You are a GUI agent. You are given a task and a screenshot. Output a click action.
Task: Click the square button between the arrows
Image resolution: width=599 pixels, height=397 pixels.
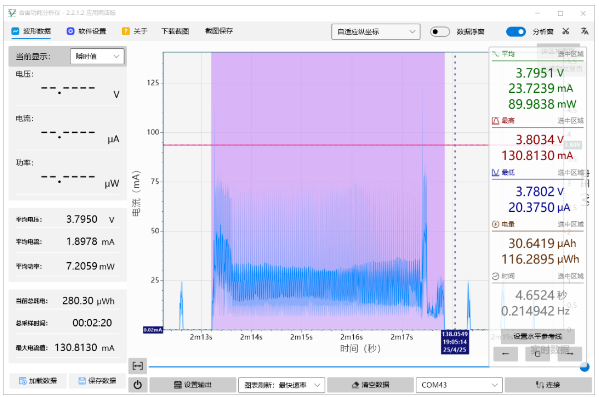[x=537, y=354]
